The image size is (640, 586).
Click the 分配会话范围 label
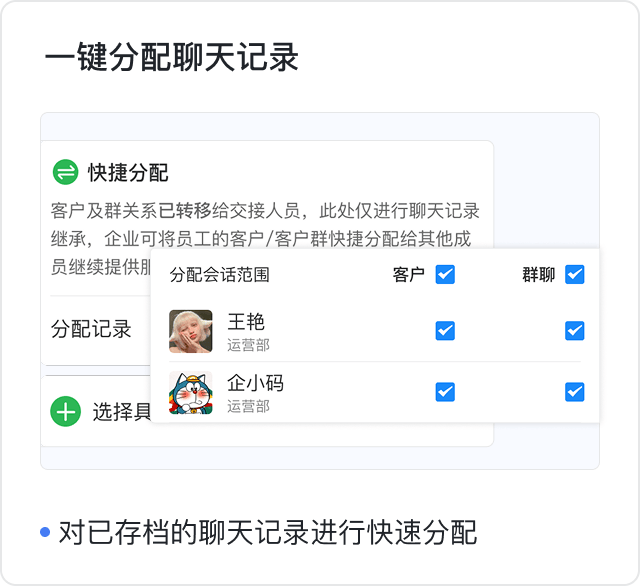[x=219, y=275]
